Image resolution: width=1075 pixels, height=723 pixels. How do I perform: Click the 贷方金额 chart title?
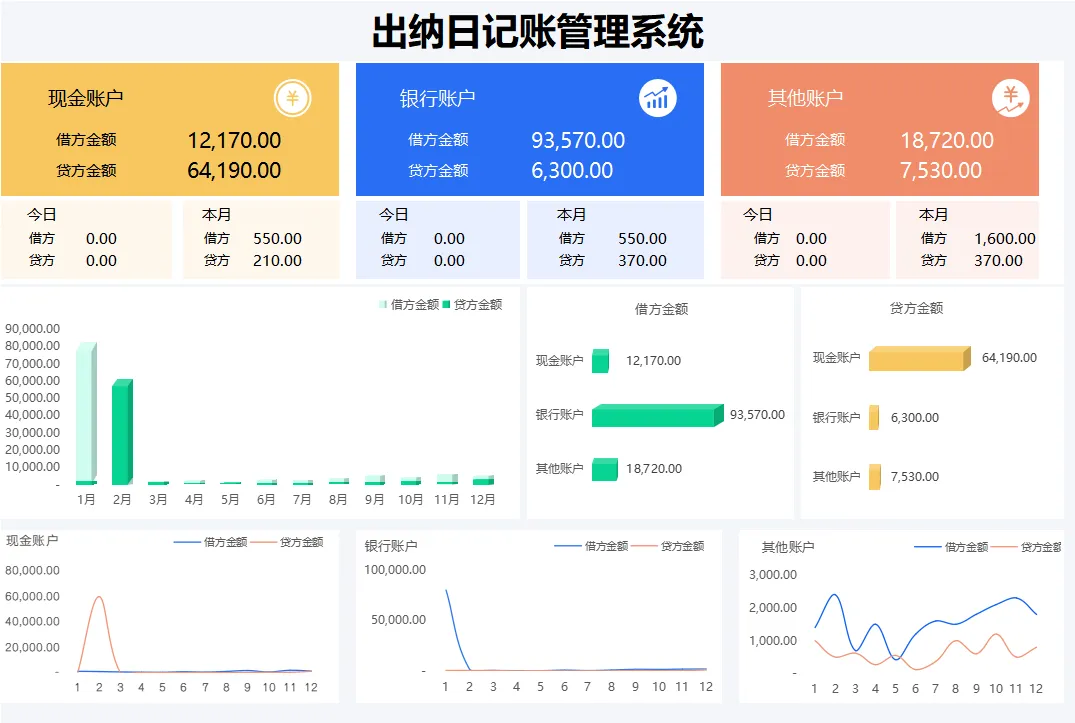click(x=916, y=308)
